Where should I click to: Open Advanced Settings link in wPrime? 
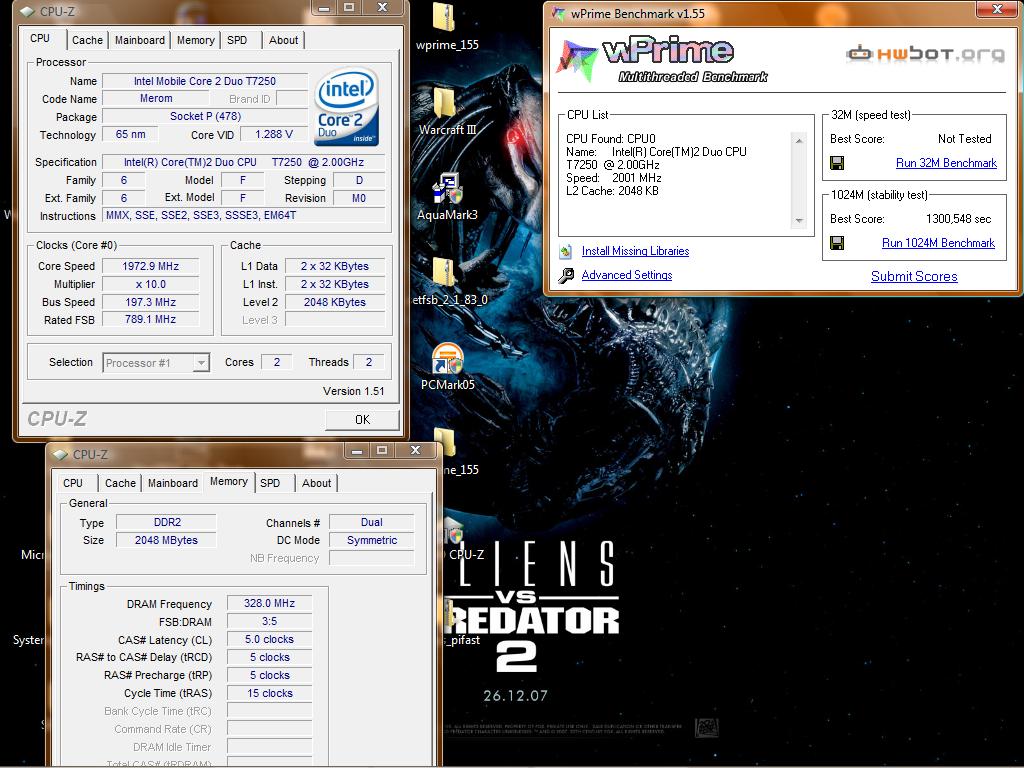(627, 275)
